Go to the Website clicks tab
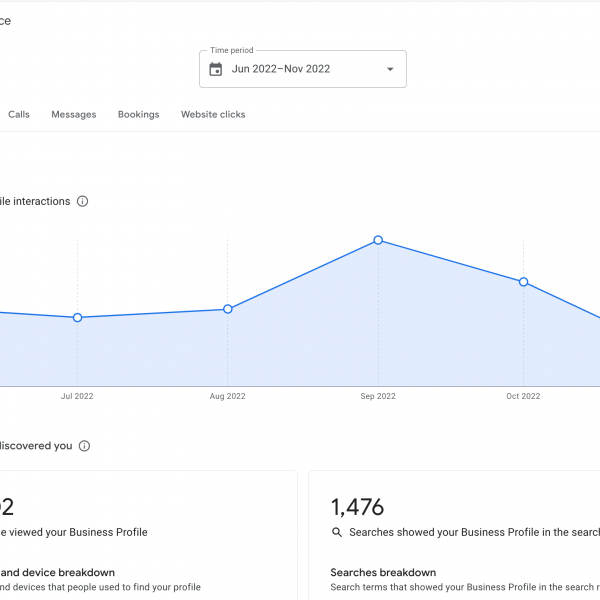 pos(213,114)
